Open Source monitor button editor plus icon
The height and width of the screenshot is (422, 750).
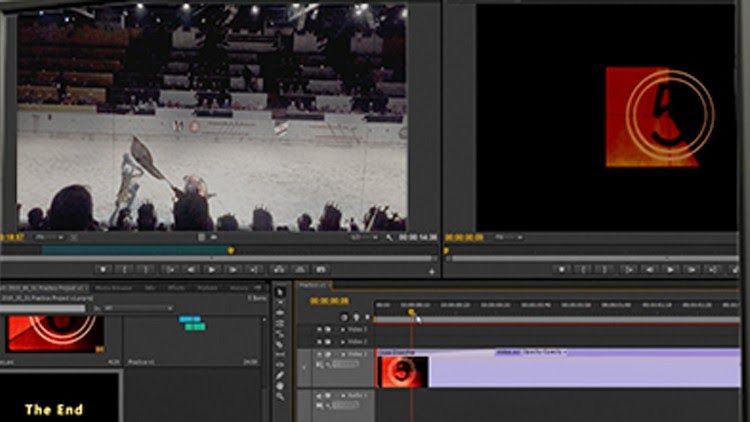pyautogui.click(x=431, y=272)
